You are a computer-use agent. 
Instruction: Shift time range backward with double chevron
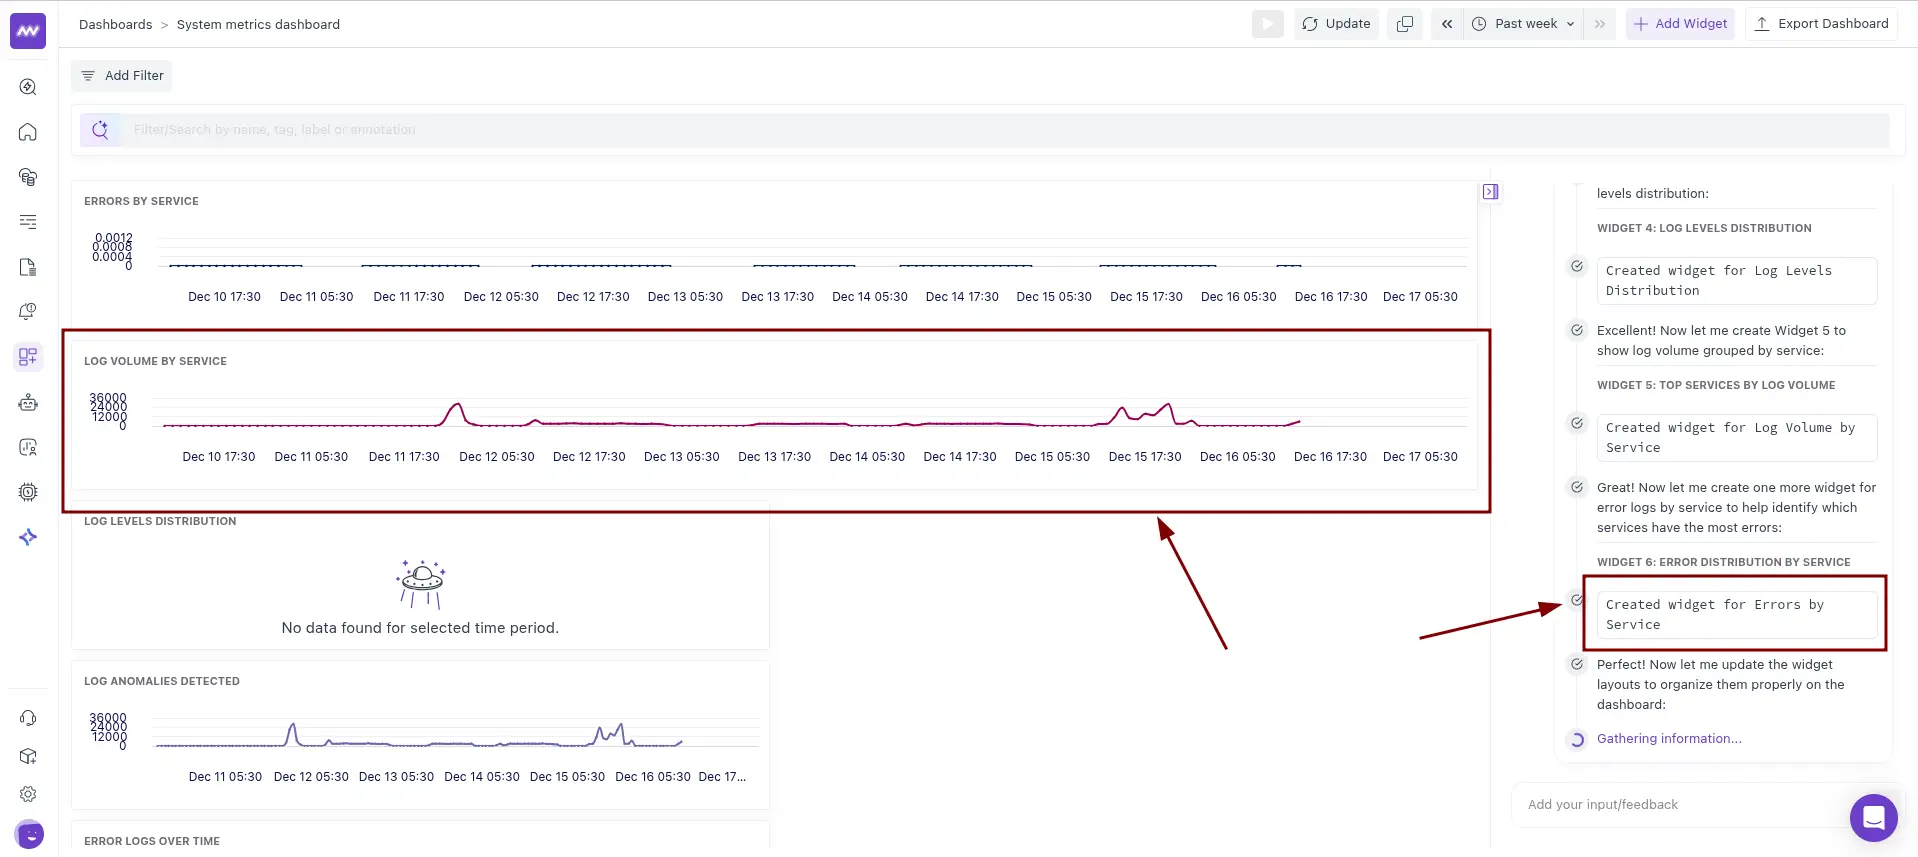coord(1447,24)
